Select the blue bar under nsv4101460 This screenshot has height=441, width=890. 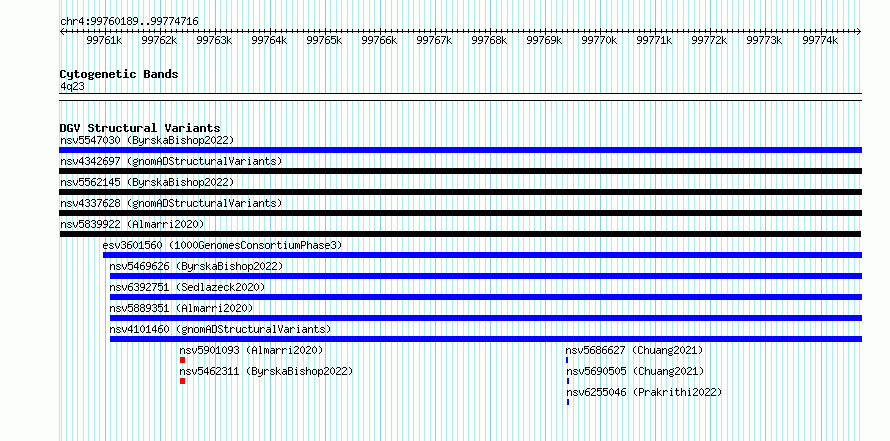click(x=486, y=339)
